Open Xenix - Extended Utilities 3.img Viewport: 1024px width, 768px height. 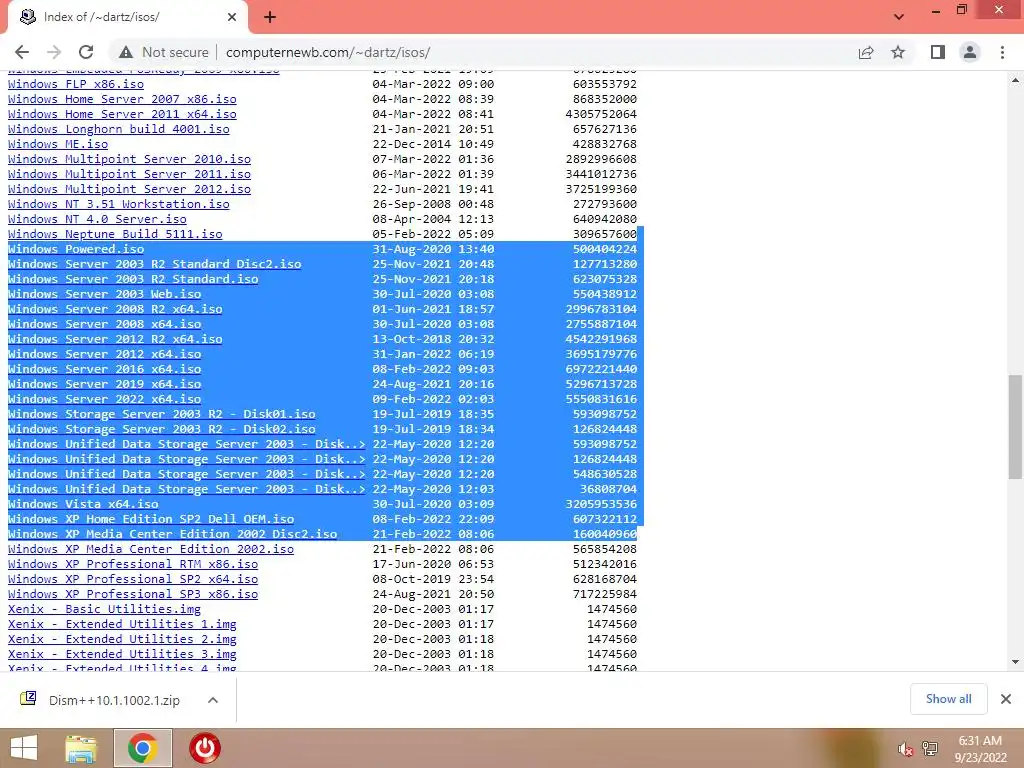[x=122, y=654]
